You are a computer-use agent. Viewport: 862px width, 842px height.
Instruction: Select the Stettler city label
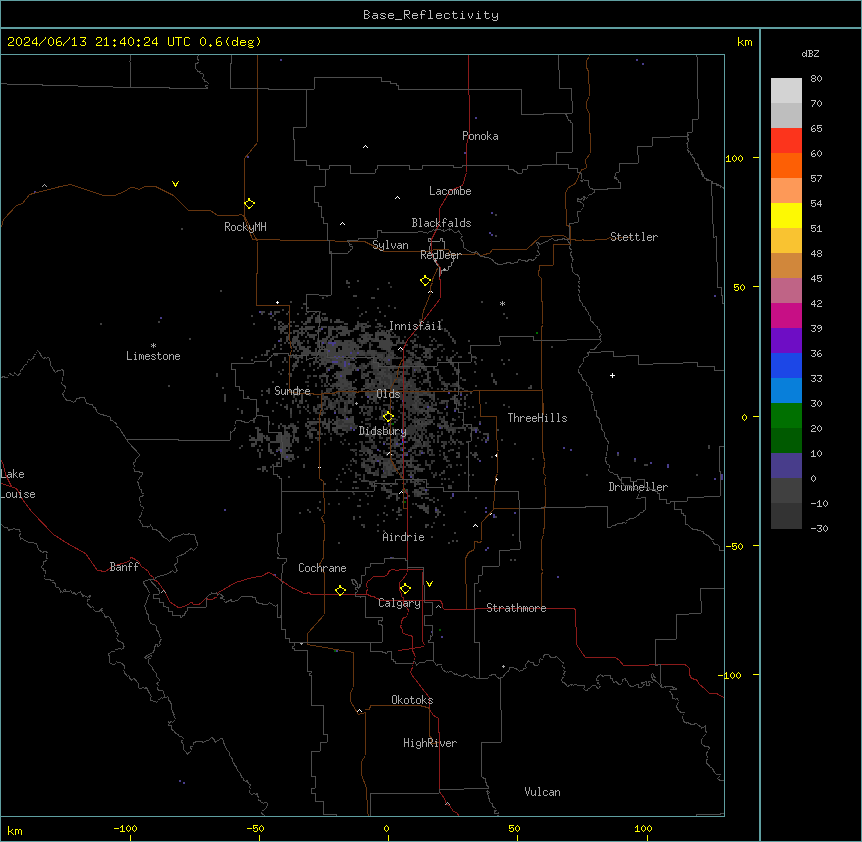click(x=634, y=237)
